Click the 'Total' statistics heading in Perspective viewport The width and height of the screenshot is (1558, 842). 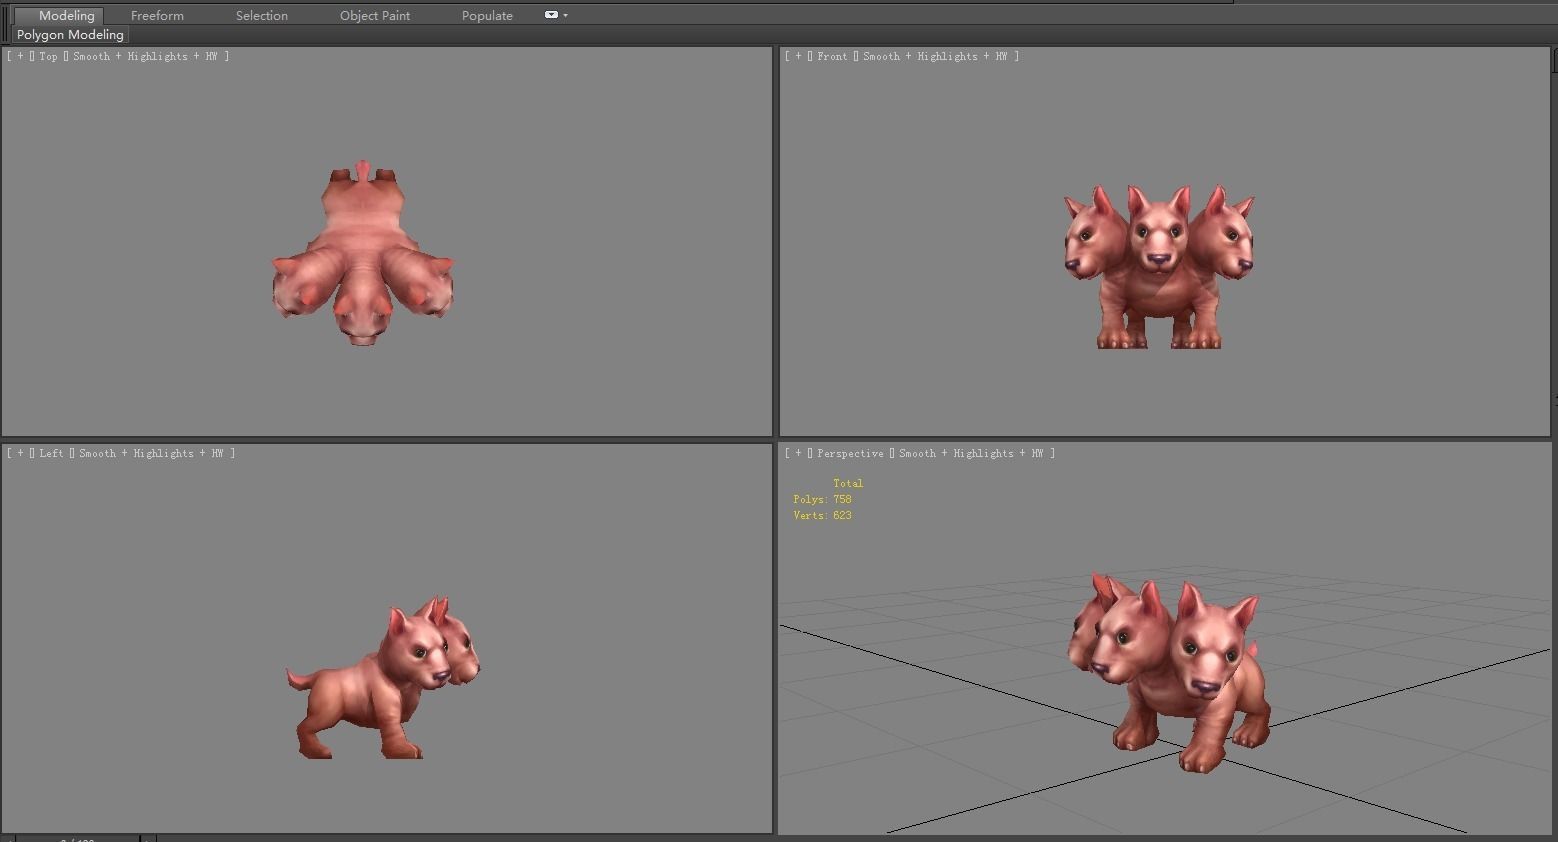[848, 483]
